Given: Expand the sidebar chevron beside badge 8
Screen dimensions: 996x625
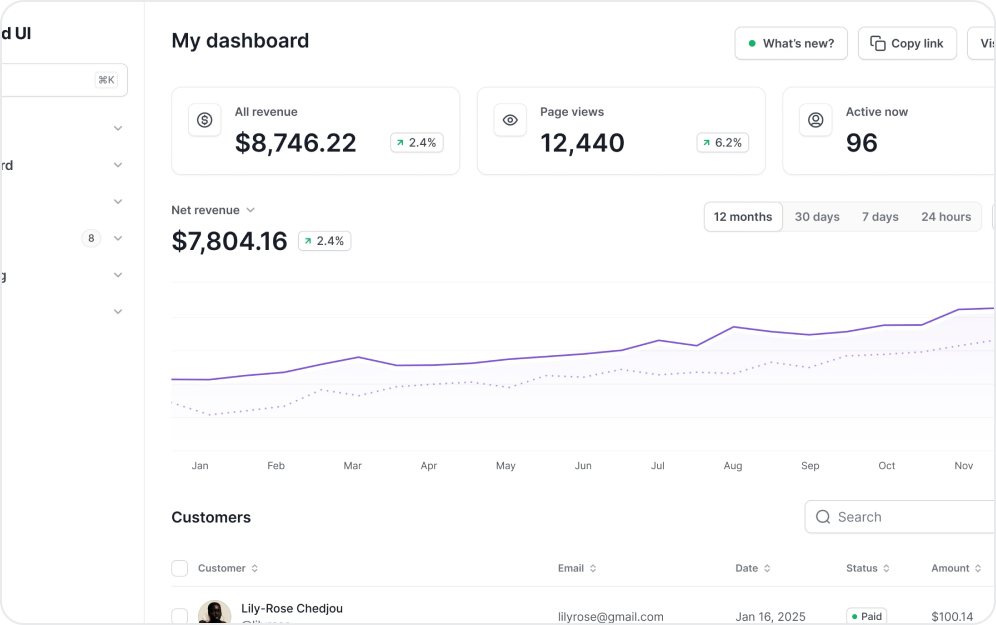Looking at the screenshot, I should 118,238.
